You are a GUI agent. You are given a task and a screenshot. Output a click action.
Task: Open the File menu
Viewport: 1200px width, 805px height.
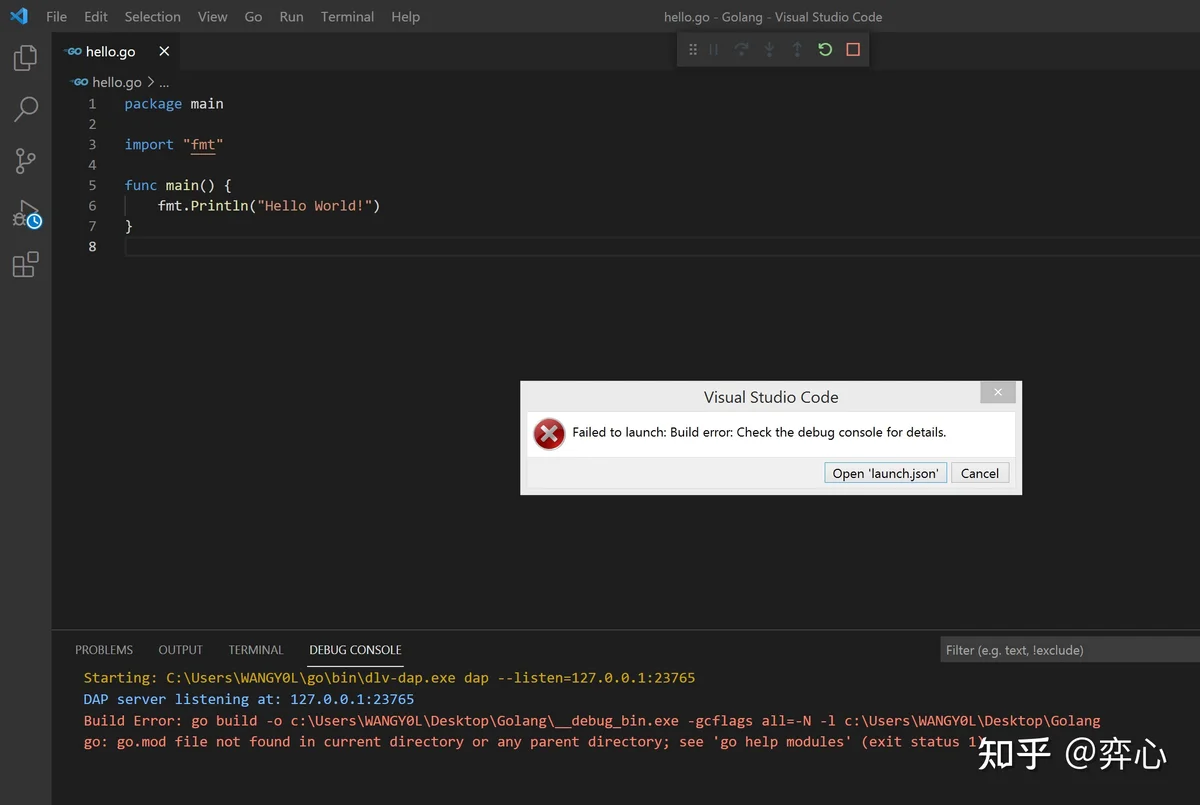(57, 17)
